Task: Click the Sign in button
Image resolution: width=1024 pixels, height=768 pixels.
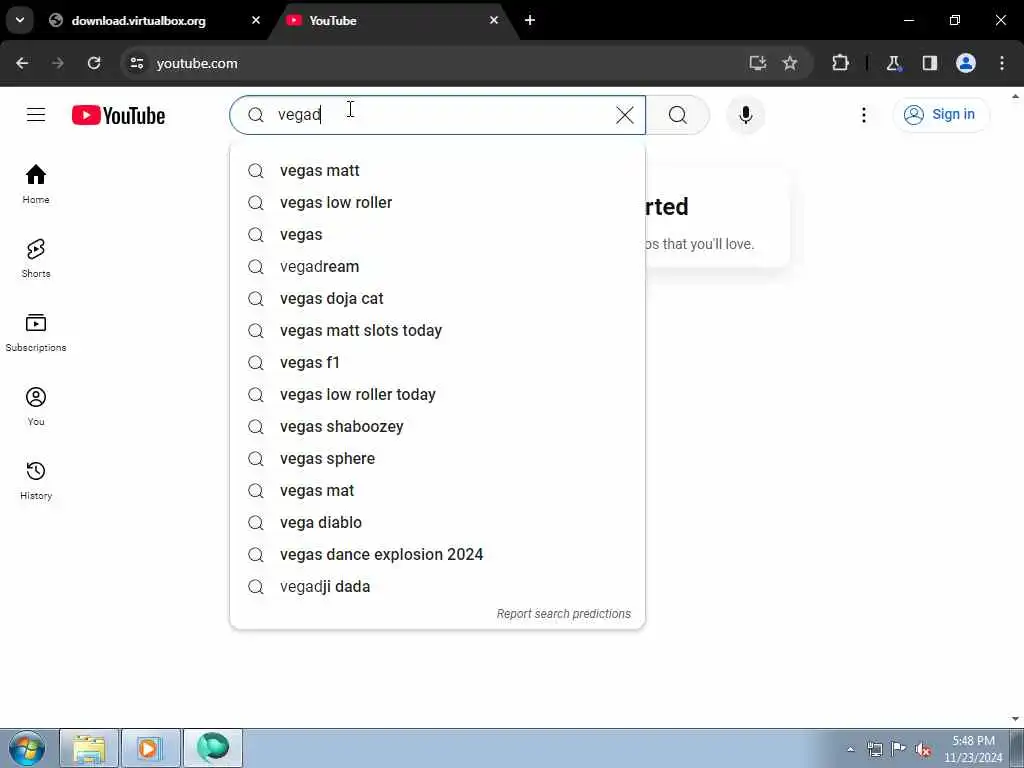Action: 940,114
